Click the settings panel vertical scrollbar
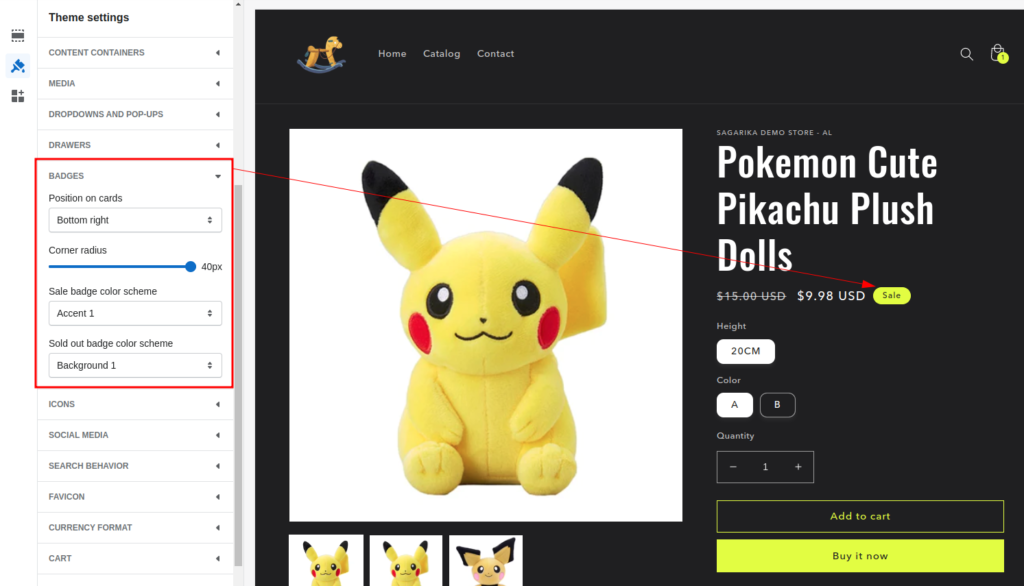Viewport: 1024px width, 586px height. tap(238, 376)
